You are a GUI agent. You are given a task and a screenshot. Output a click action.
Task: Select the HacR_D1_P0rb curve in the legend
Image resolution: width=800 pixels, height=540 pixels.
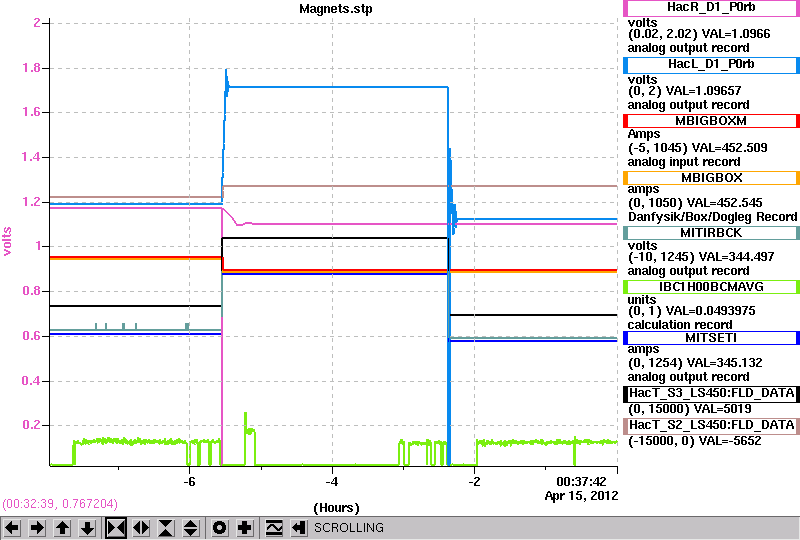(711, 8)
